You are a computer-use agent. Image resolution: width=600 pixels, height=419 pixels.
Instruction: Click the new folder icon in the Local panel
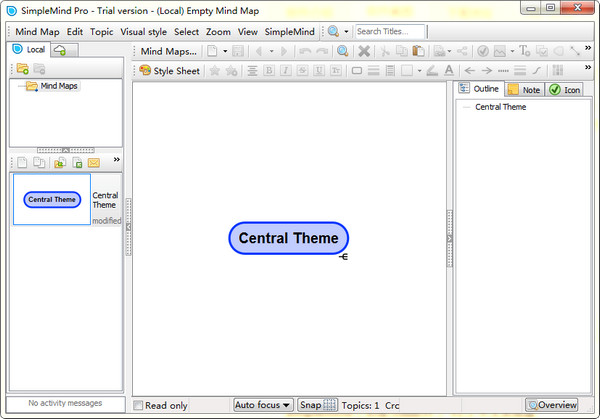click(22, 69)
